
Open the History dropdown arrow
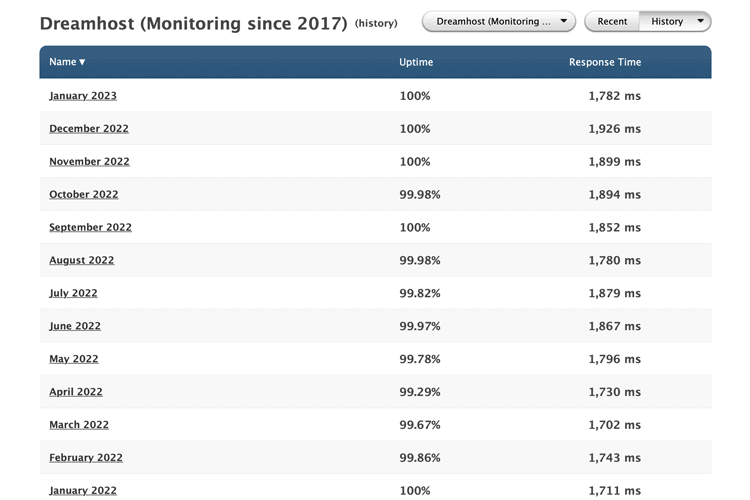coord(701,21)
